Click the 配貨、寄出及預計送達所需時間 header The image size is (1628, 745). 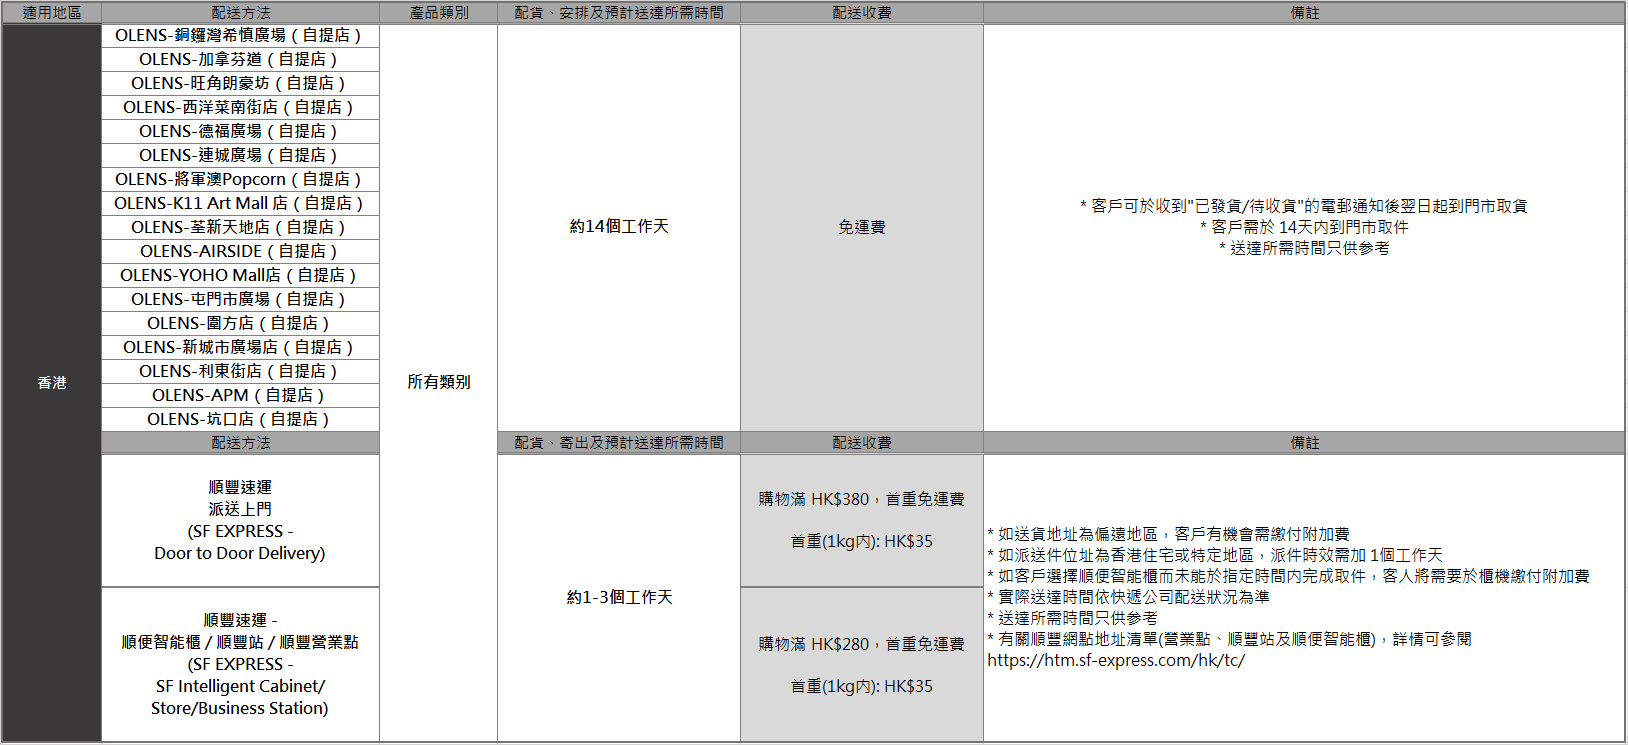tap(619, 443)
